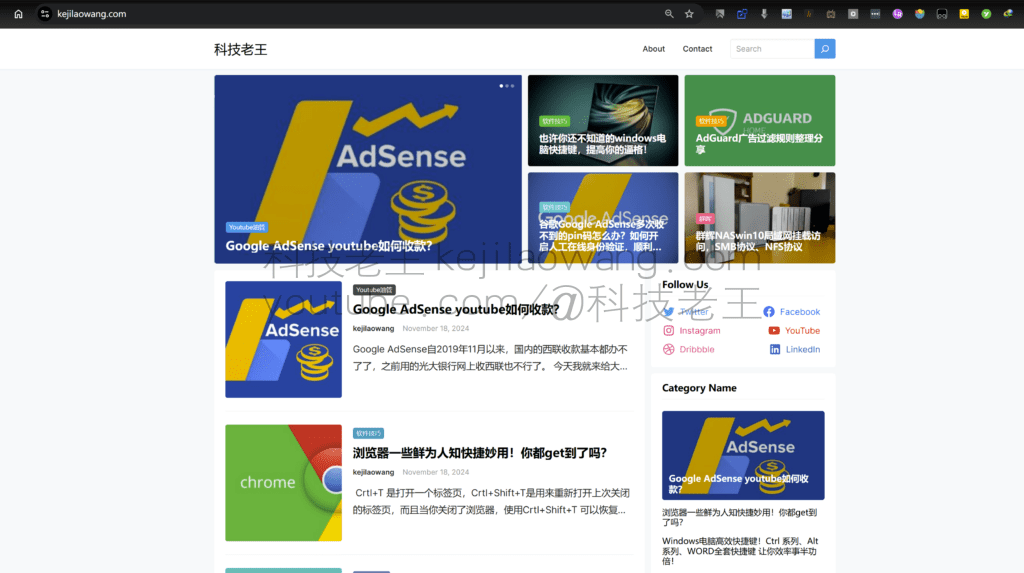
Task: Click the Dribbble ball icon
Action: (x=669, y=350)
